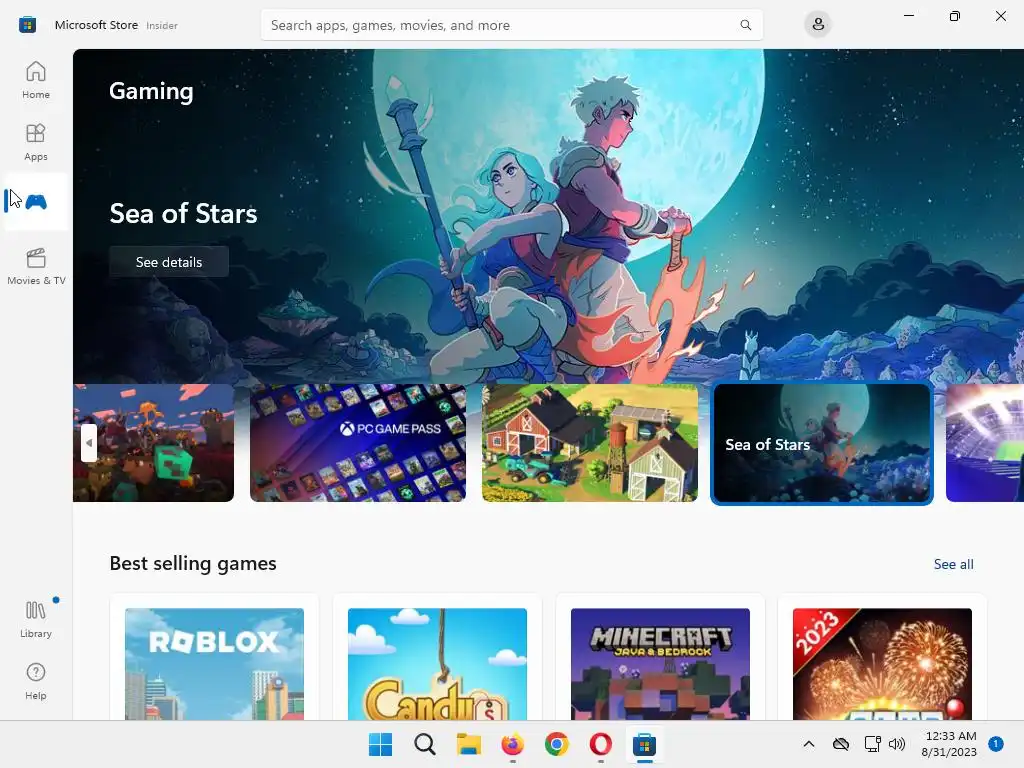
Task: Click the Microsoft Store logo icon
Action: 27,25
